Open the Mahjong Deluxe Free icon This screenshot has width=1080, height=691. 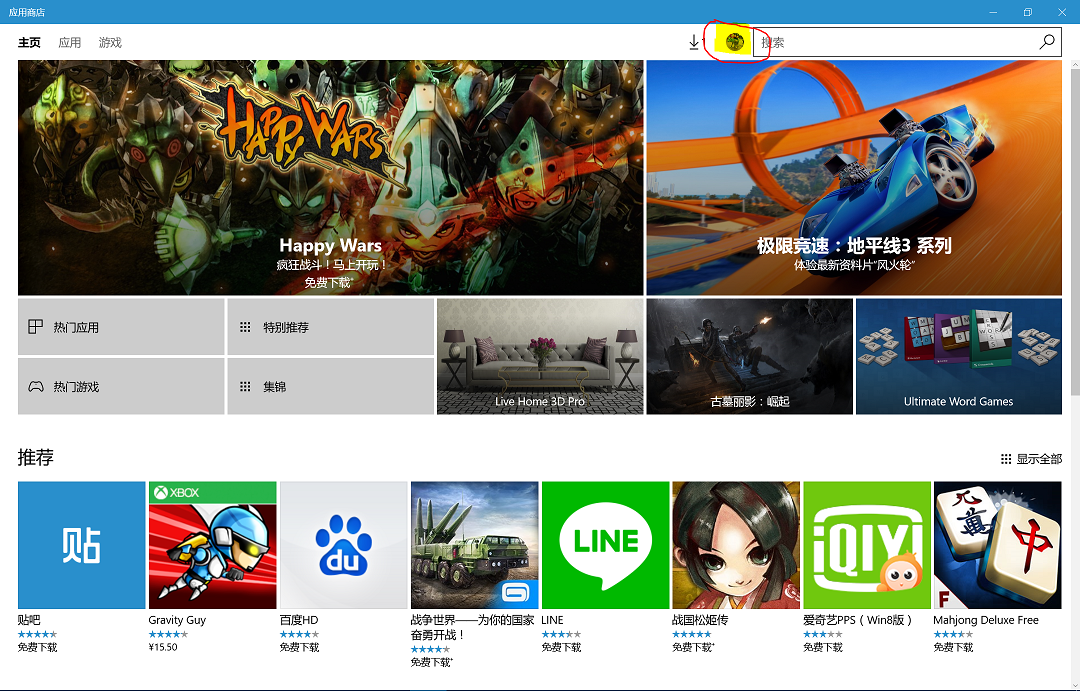pyautogui.click(x=997, y=545)
